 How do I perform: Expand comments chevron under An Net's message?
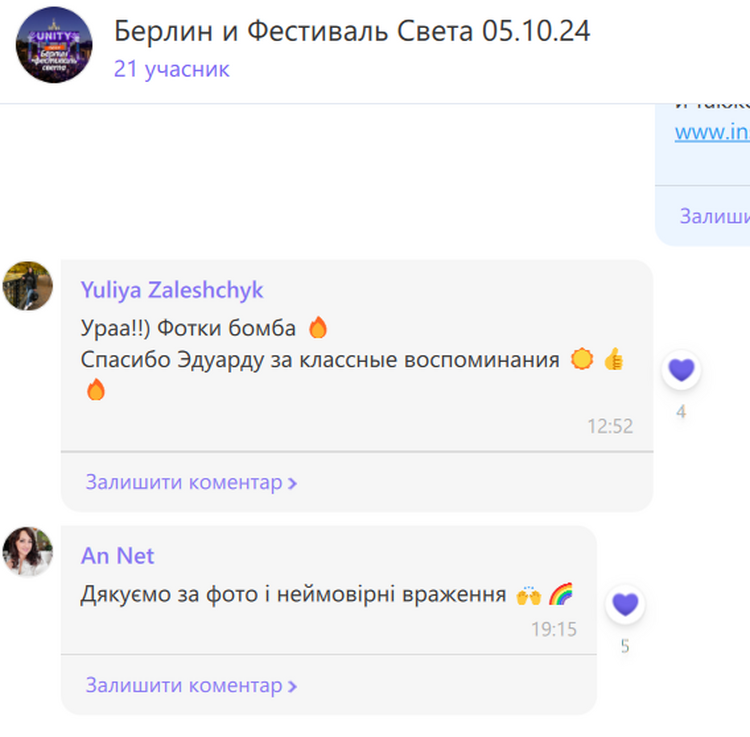[292, 687]
